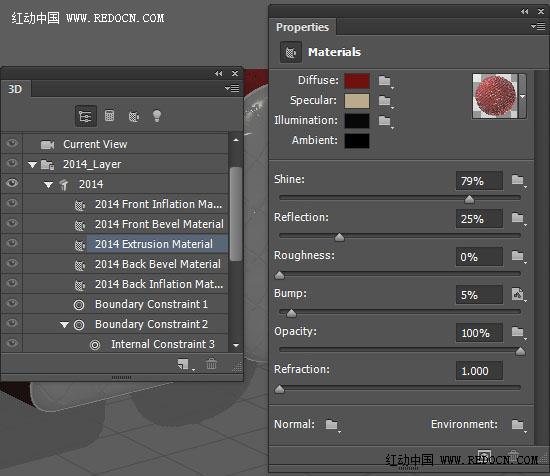Close the 3D panel
Image resolution: width=550 pixels, height=476 pixels.
tap(235, 73)
